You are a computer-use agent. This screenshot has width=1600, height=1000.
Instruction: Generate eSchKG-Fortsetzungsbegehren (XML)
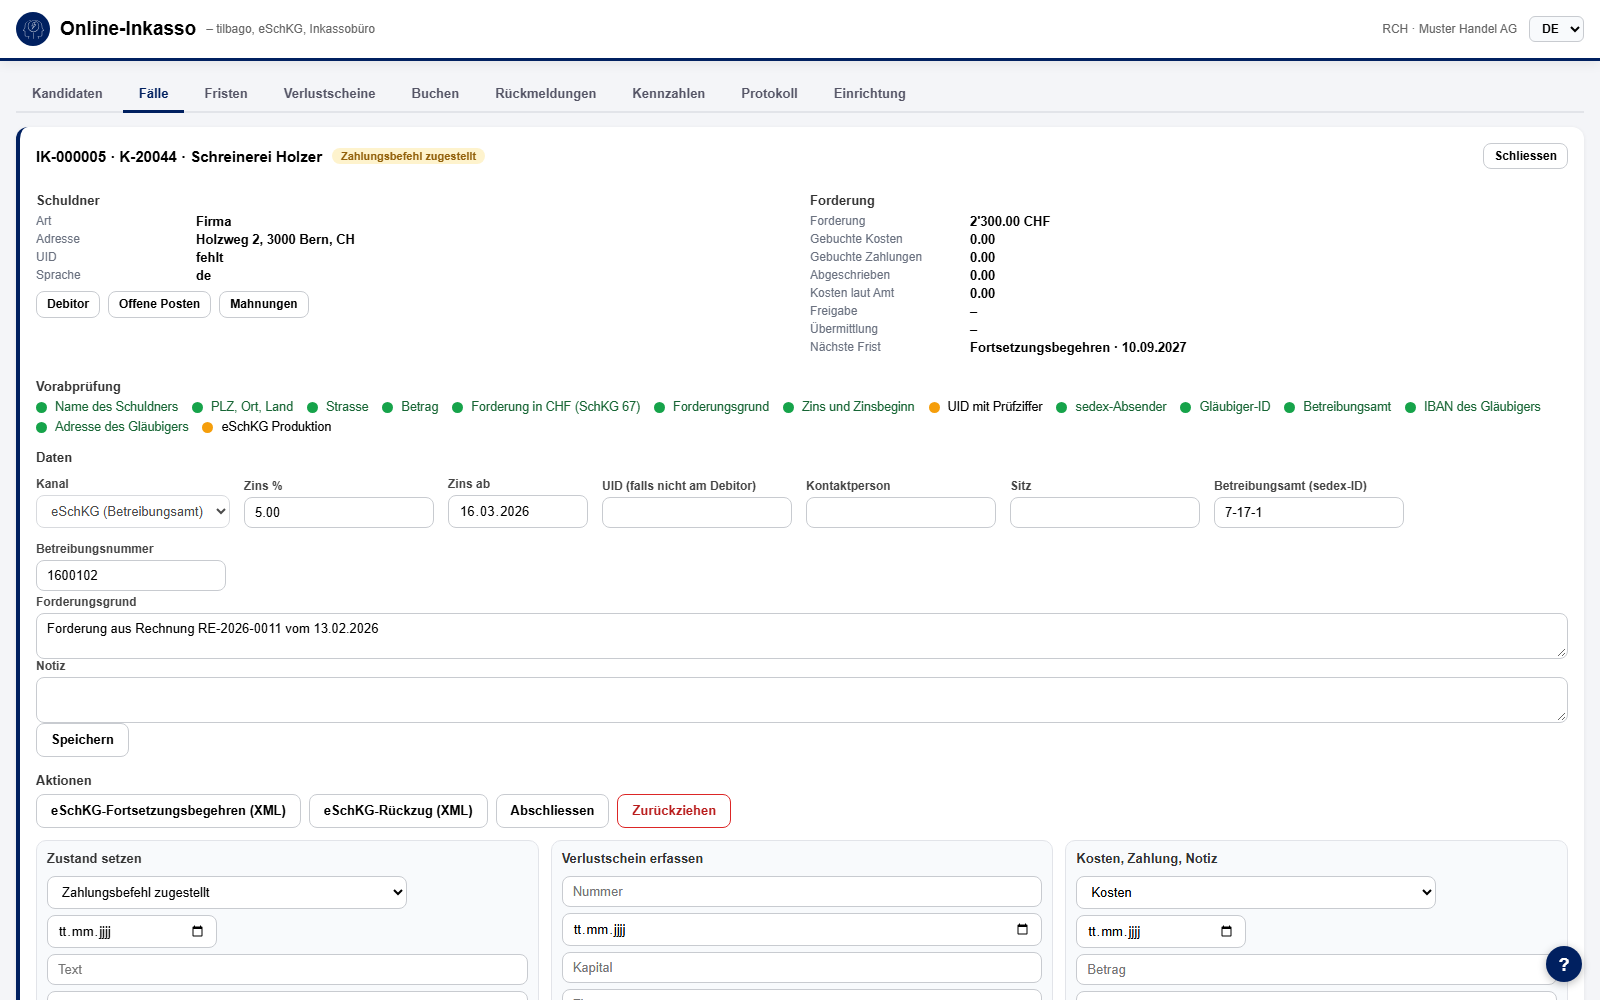pos(168,811)
